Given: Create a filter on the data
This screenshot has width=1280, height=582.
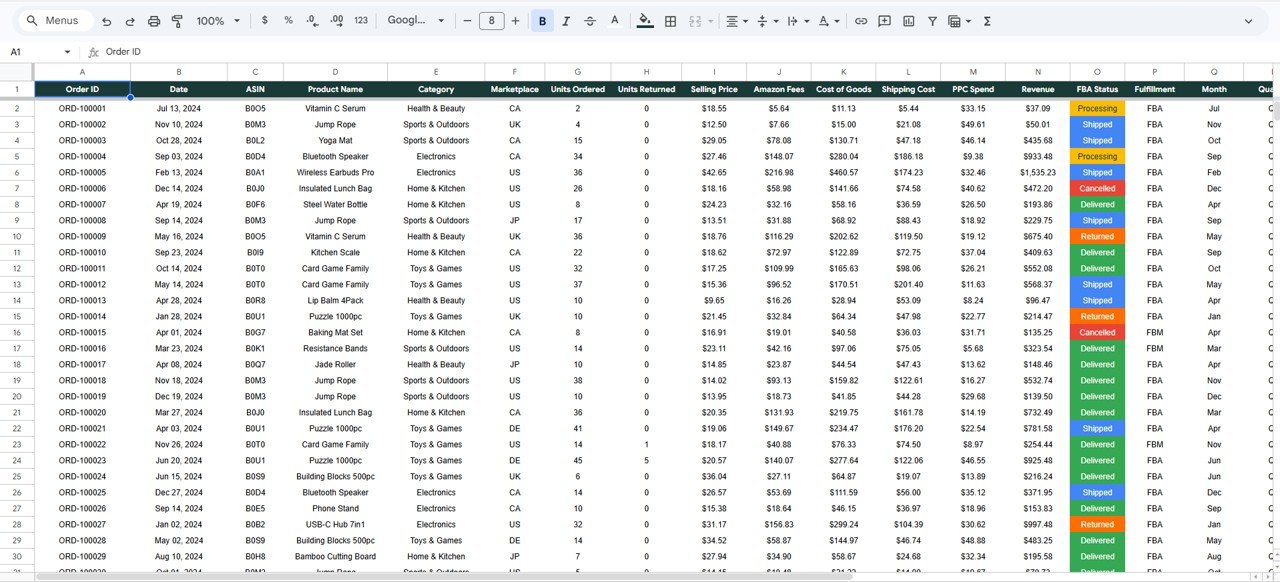Looking at the screenshot, I should 932,20.
